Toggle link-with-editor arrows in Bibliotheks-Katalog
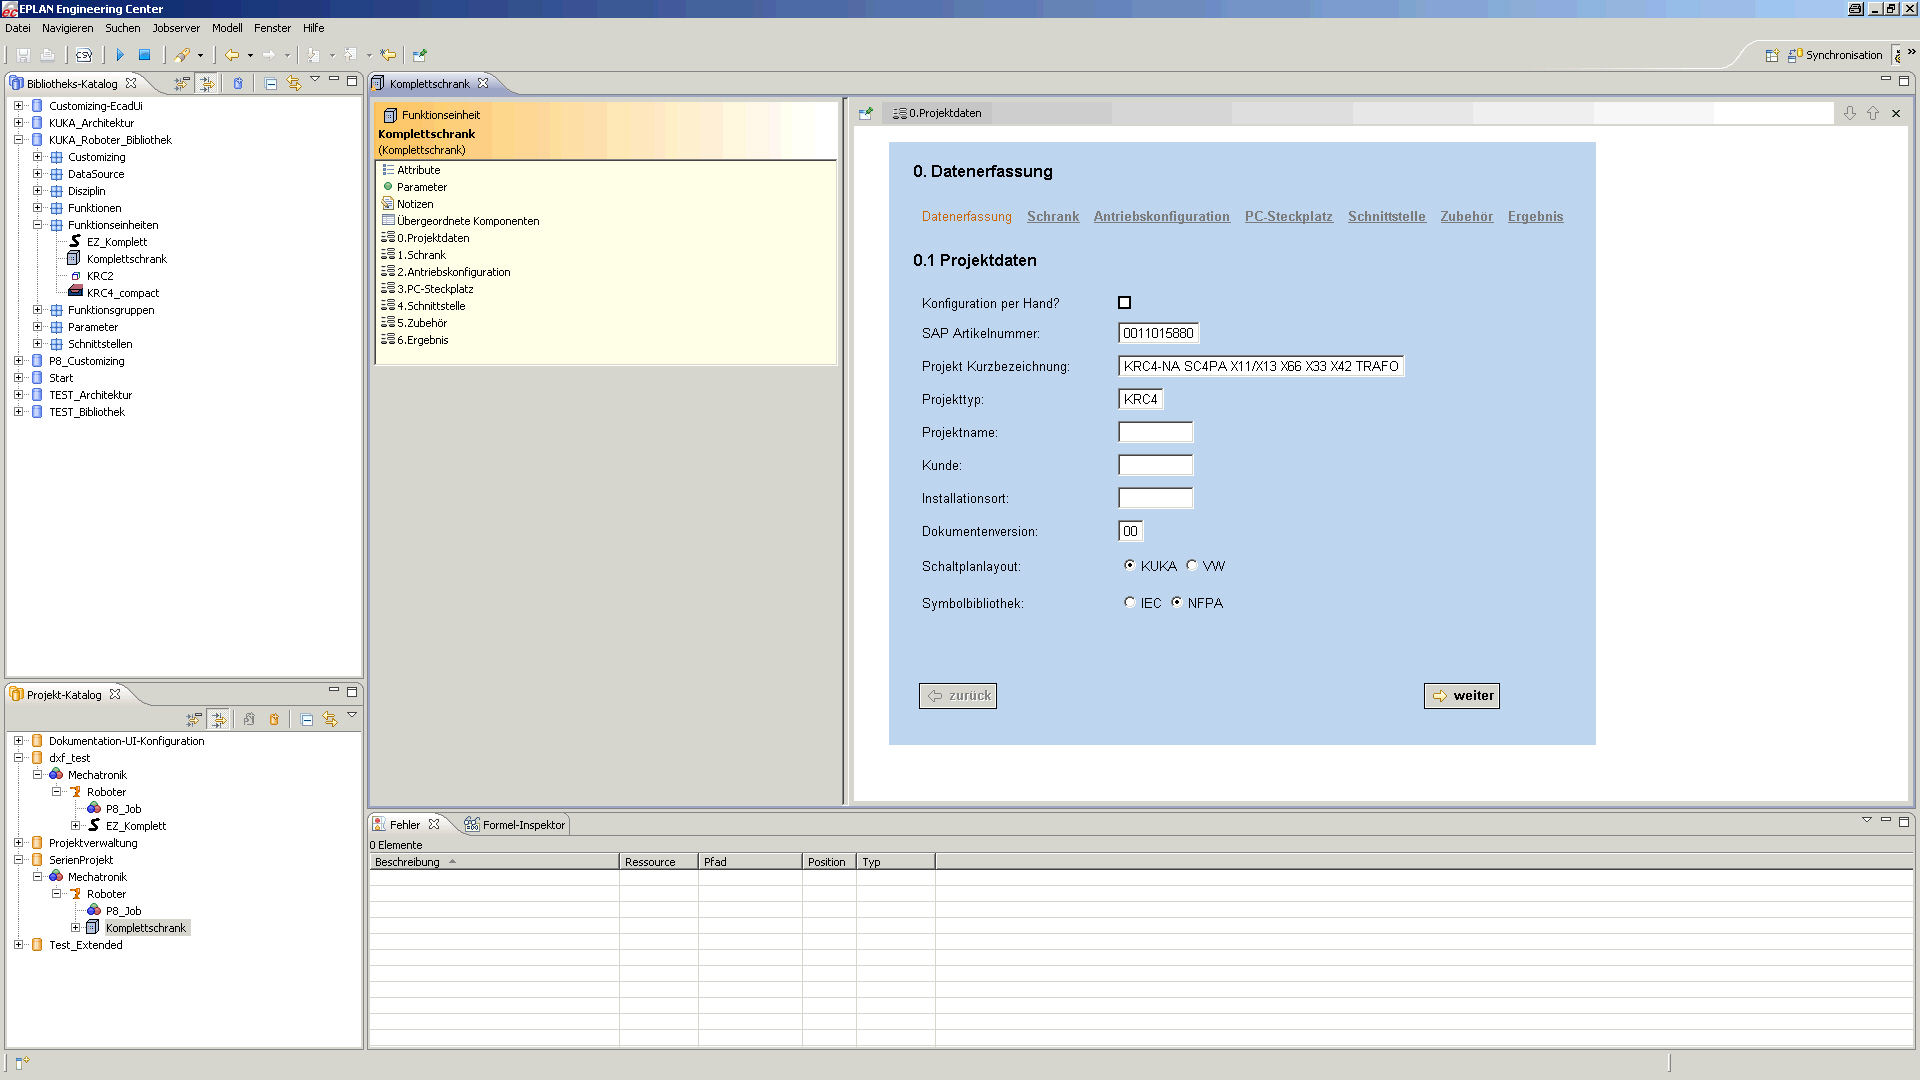The image size is (1920, 1080). click(x=294, y=84)
